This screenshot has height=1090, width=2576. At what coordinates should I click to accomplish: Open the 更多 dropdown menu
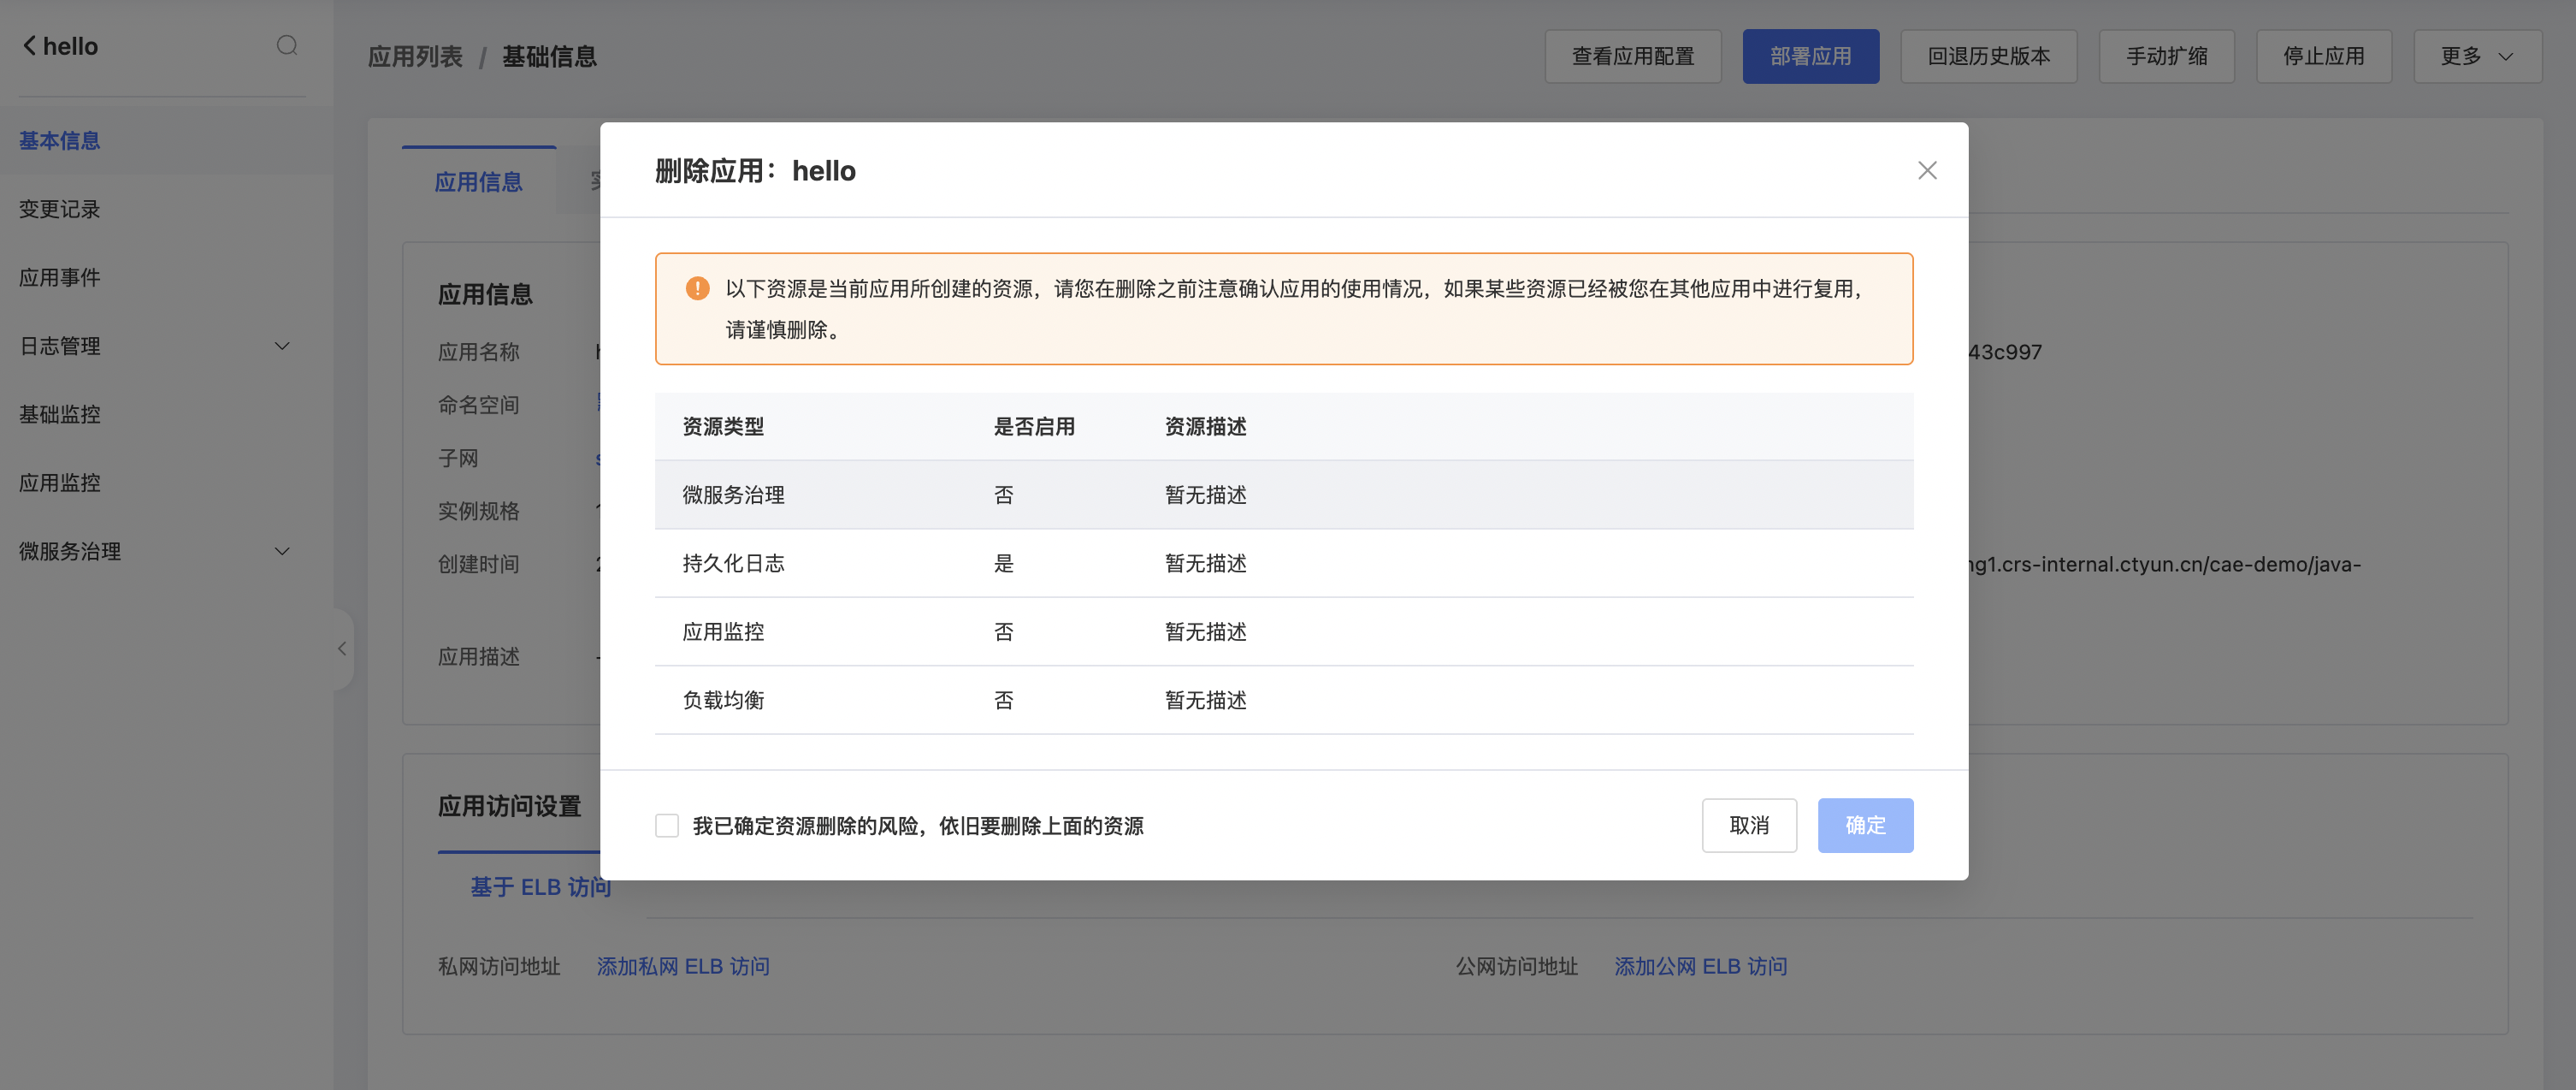click(2476, 57)
